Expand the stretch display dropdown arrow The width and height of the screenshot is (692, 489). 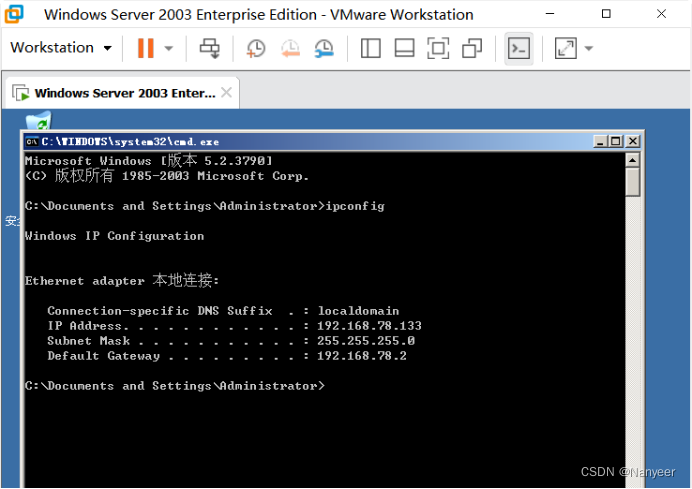tap(589, 48)
